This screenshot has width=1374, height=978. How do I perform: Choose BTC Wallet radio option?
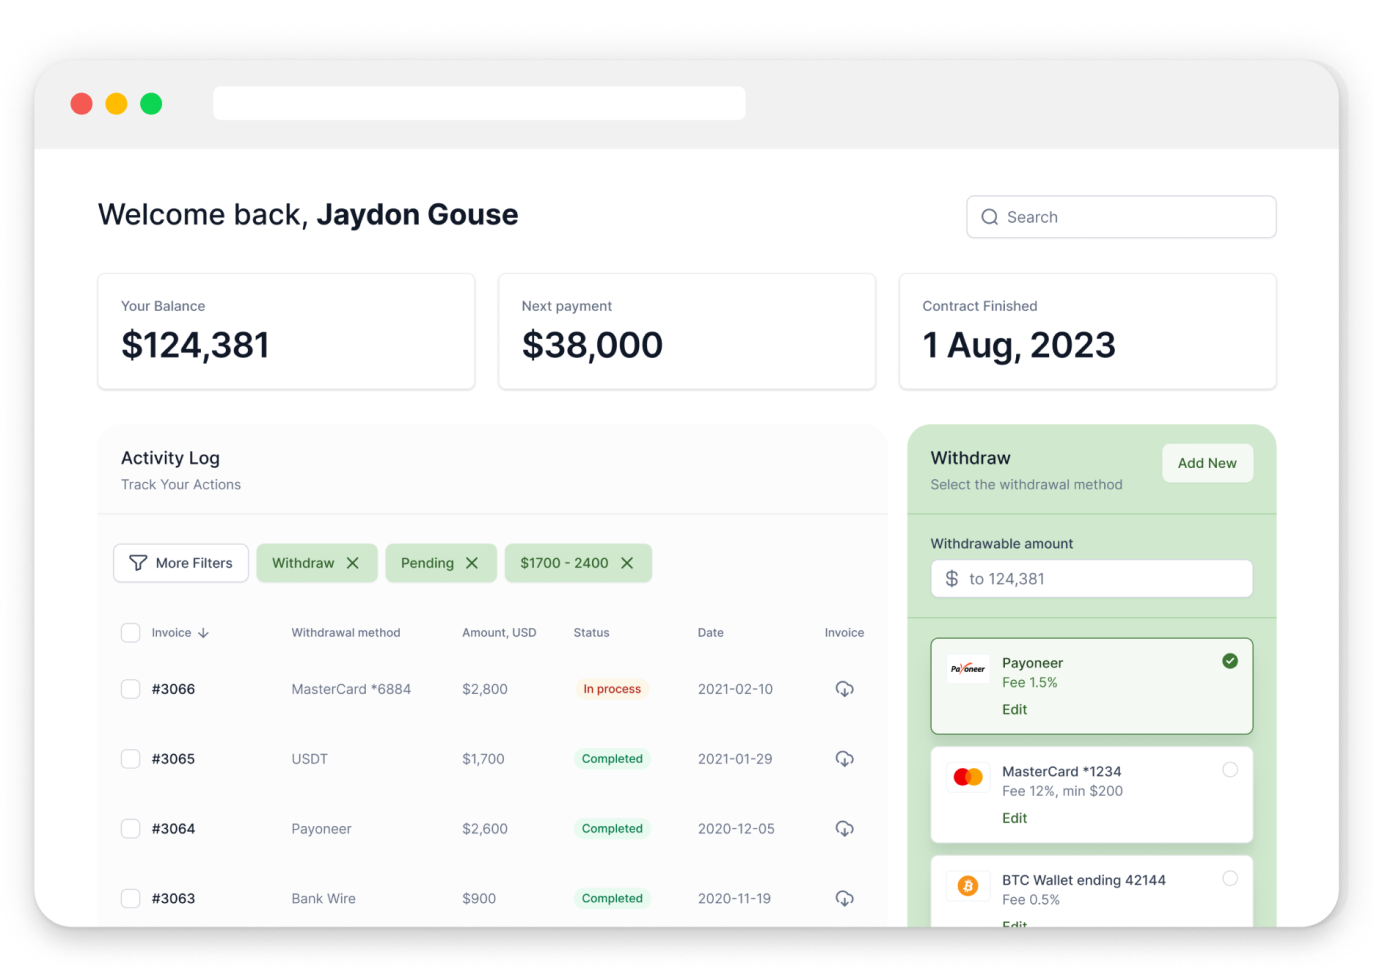[1230, 878]
